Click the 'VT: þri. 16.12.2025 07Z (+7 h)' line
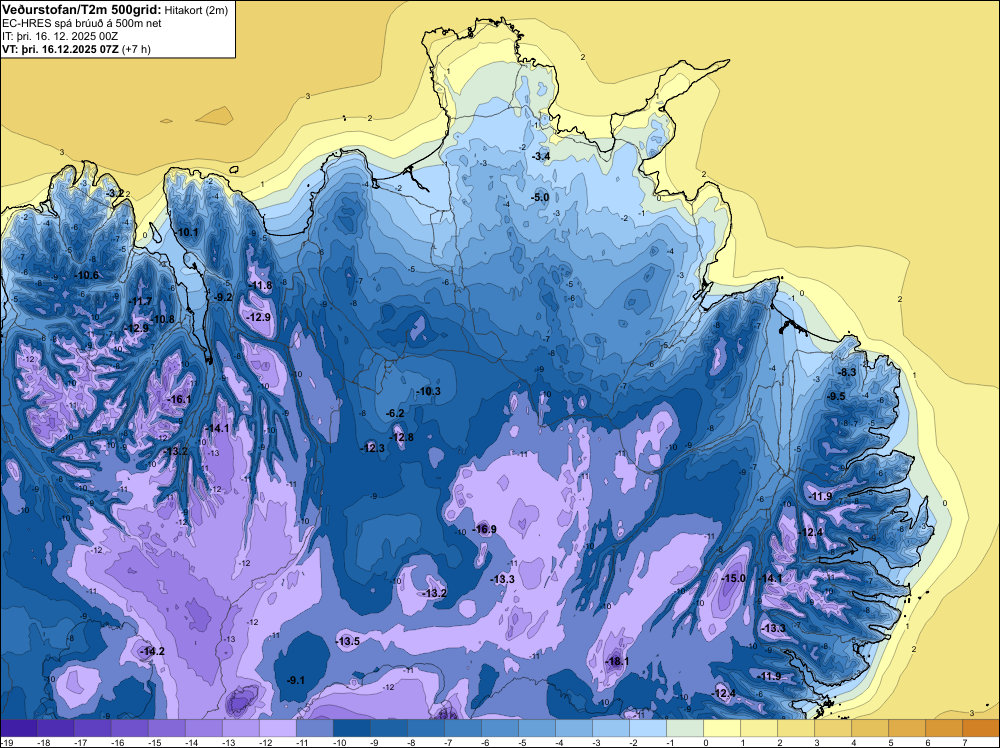 click(x=76, y=49)
